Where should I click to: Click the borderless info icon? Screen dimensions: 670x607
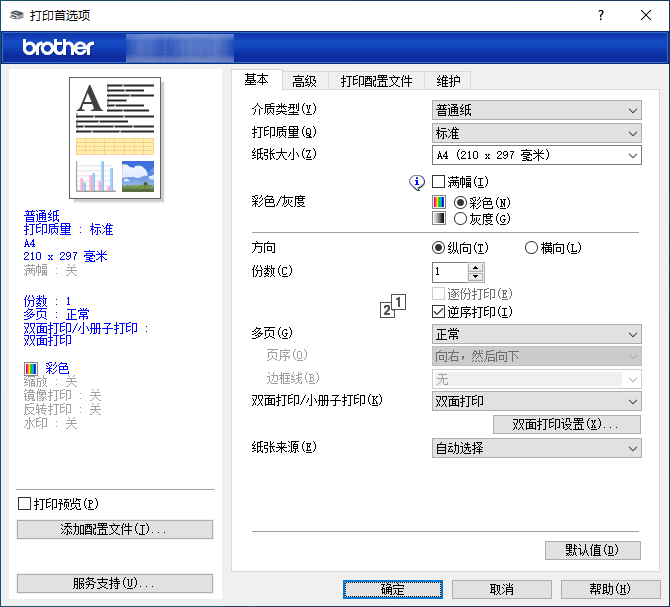coord(417,183)
